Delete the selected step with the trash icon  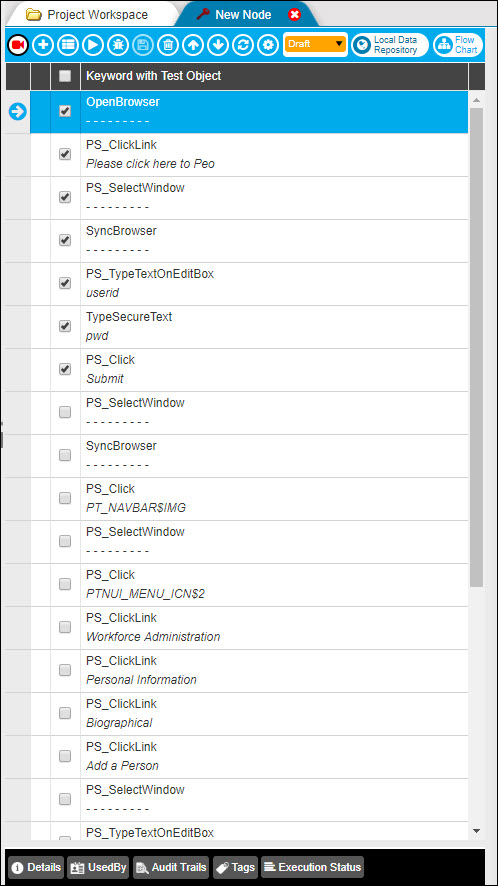tap(168, 45)
